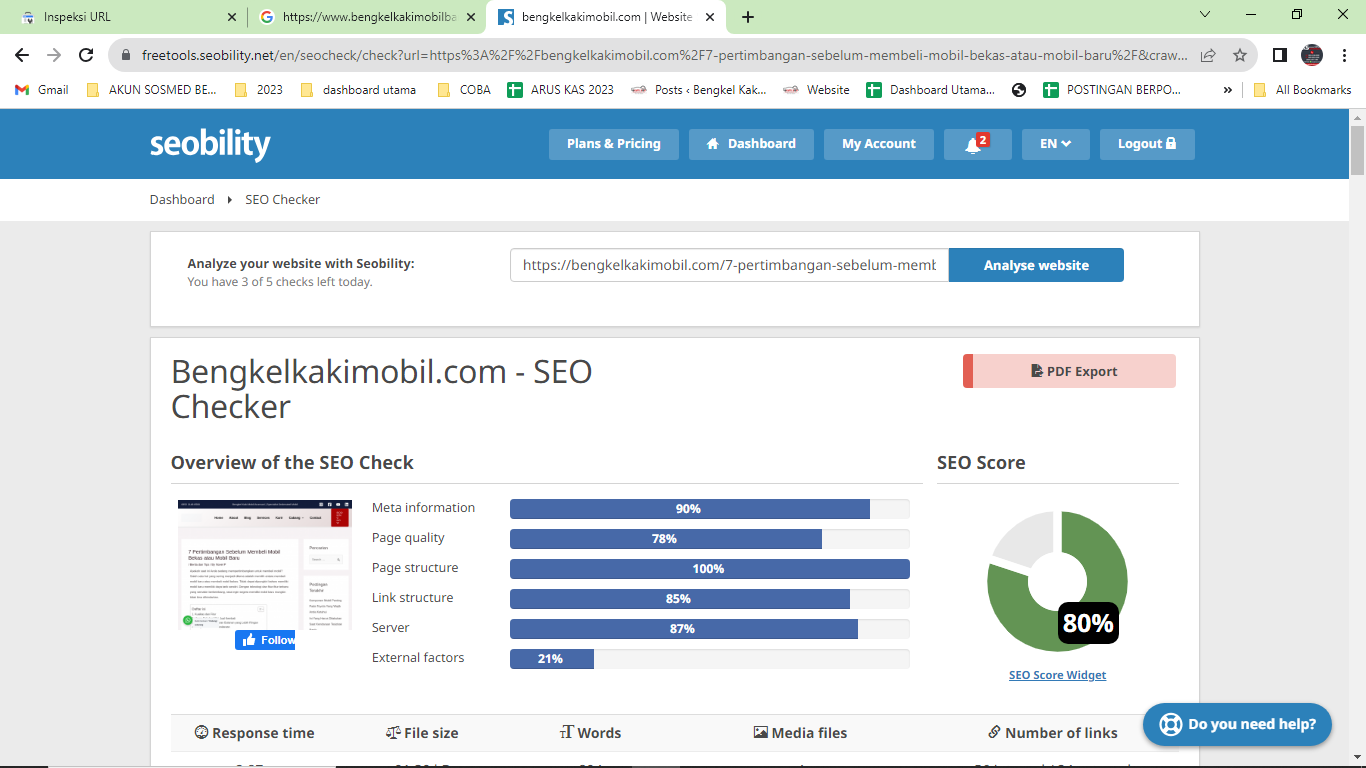The image size is (1366, 768).
Task: Click the Logout button
Action: tap(1147, 144)
